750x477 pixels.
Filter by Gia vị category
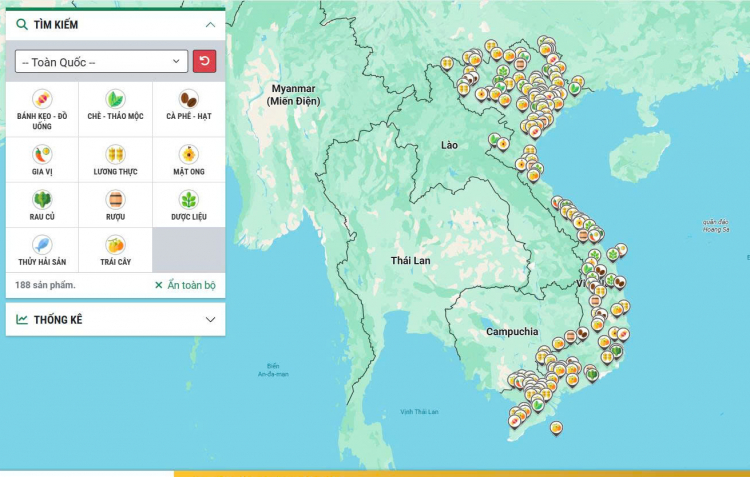[42, 154]
